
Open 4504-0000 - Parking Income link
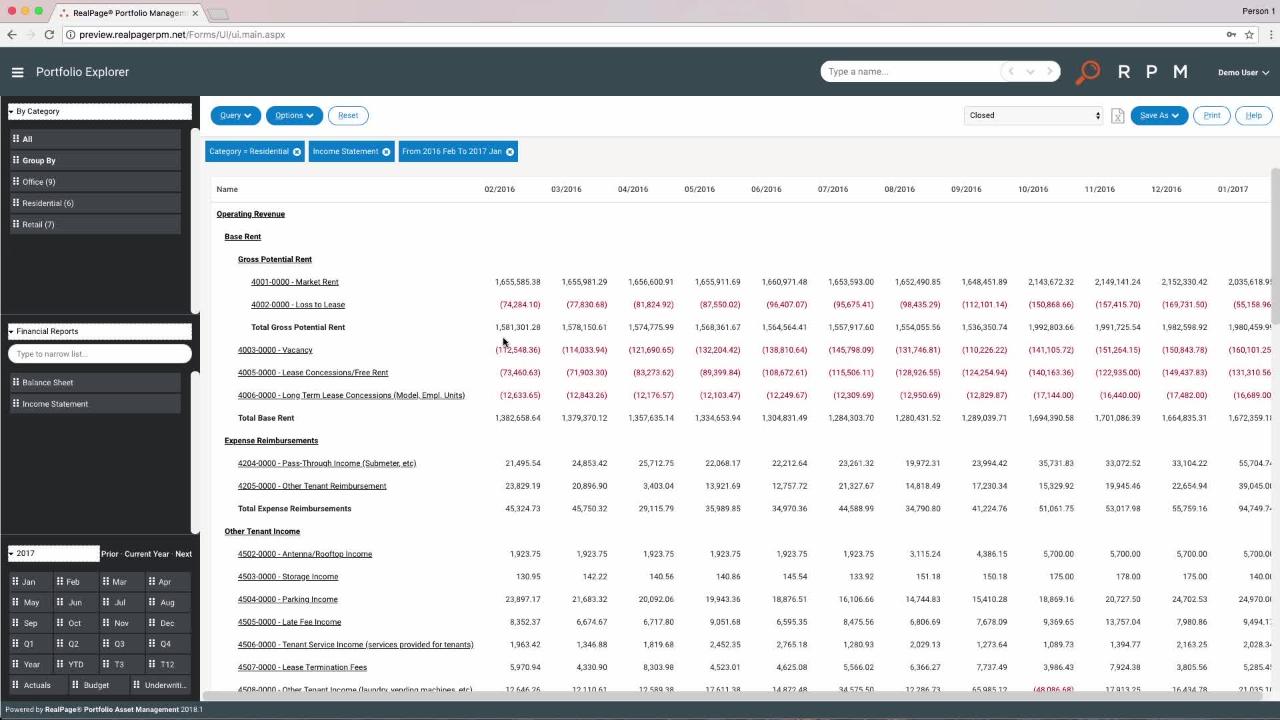point(288,599)
